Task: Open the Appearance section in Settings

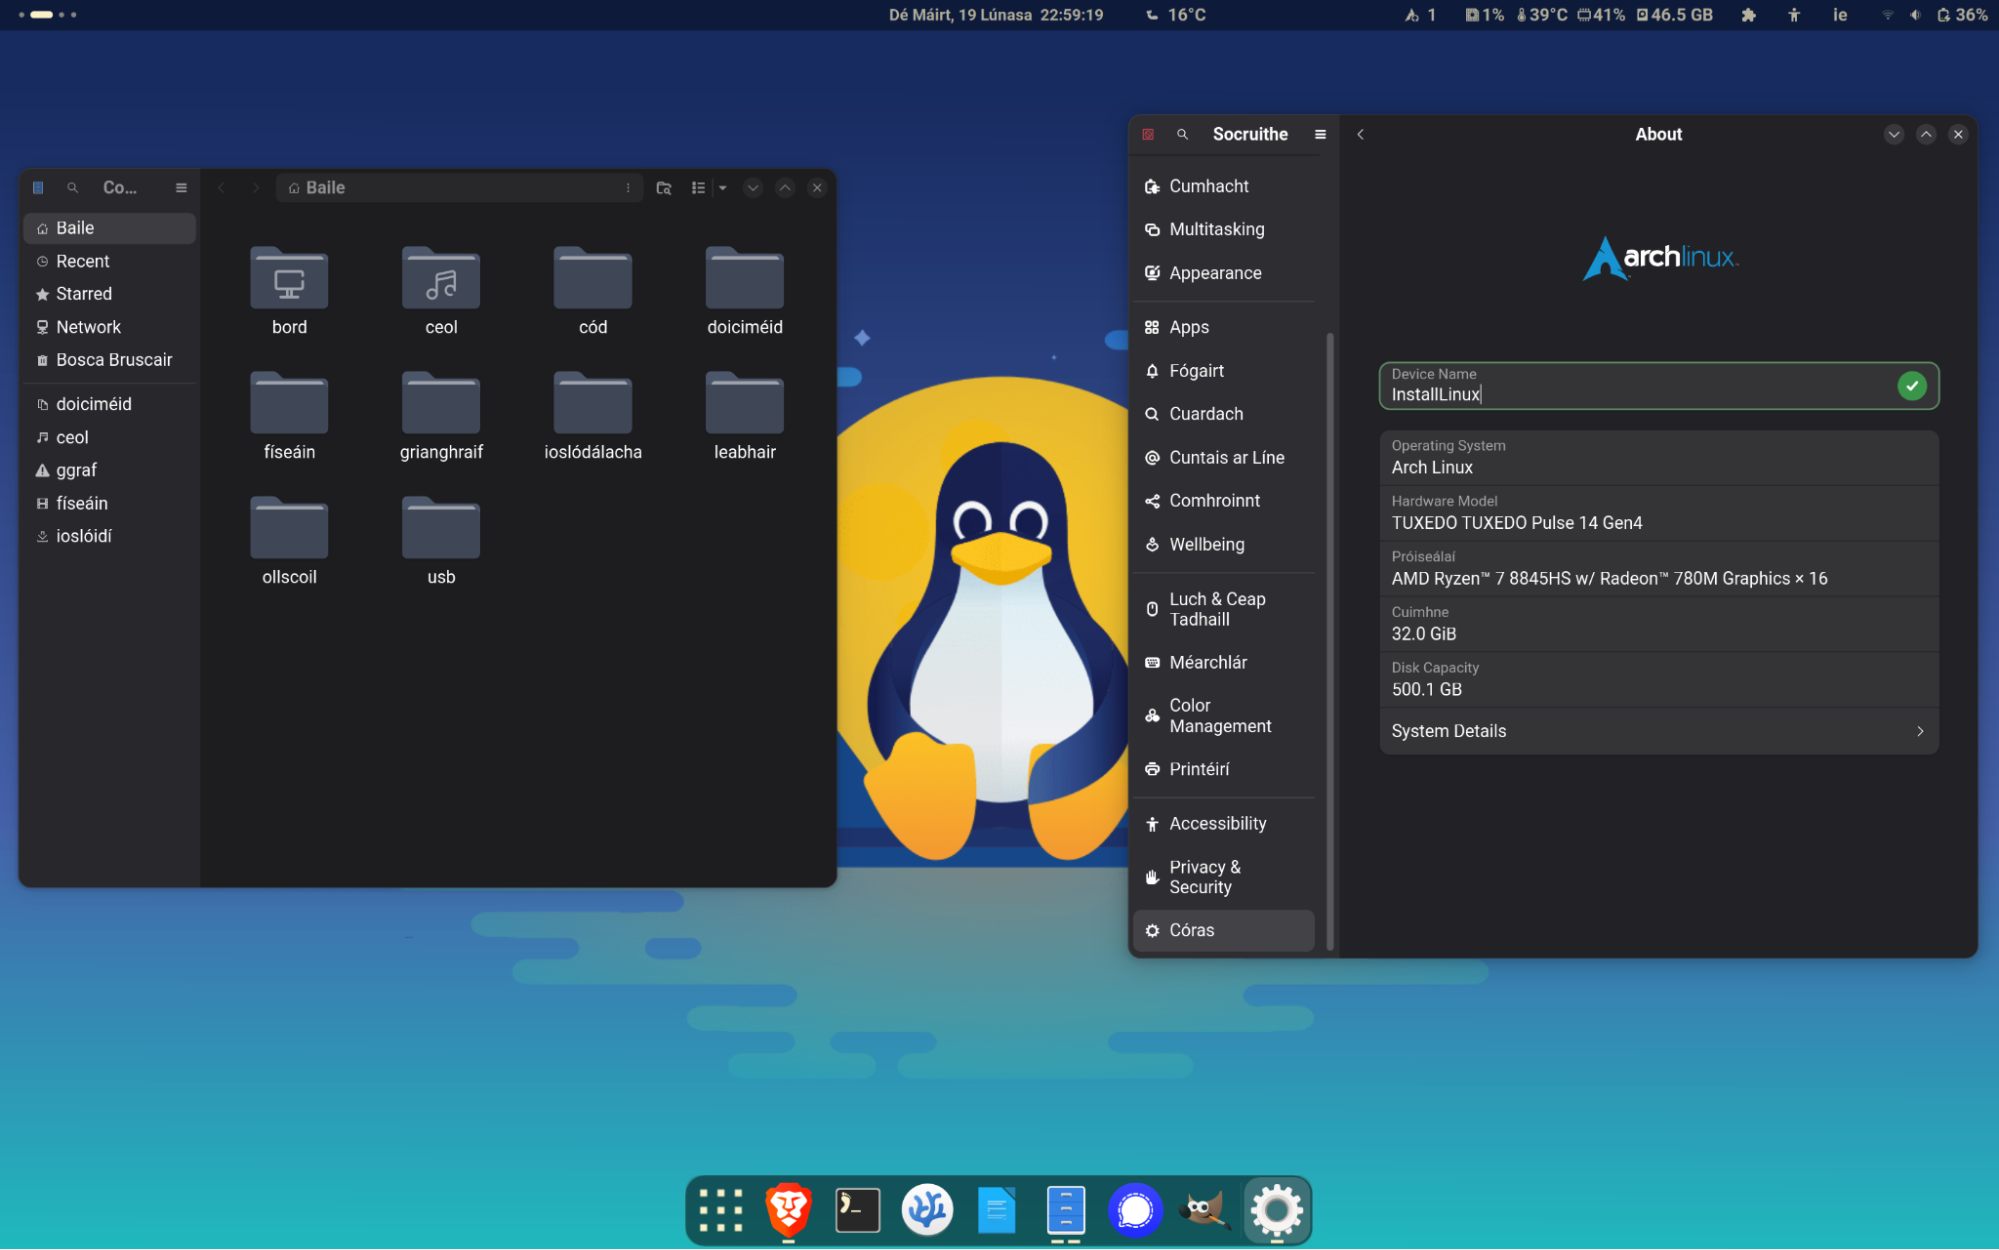Action: [x=1215, y=272]
